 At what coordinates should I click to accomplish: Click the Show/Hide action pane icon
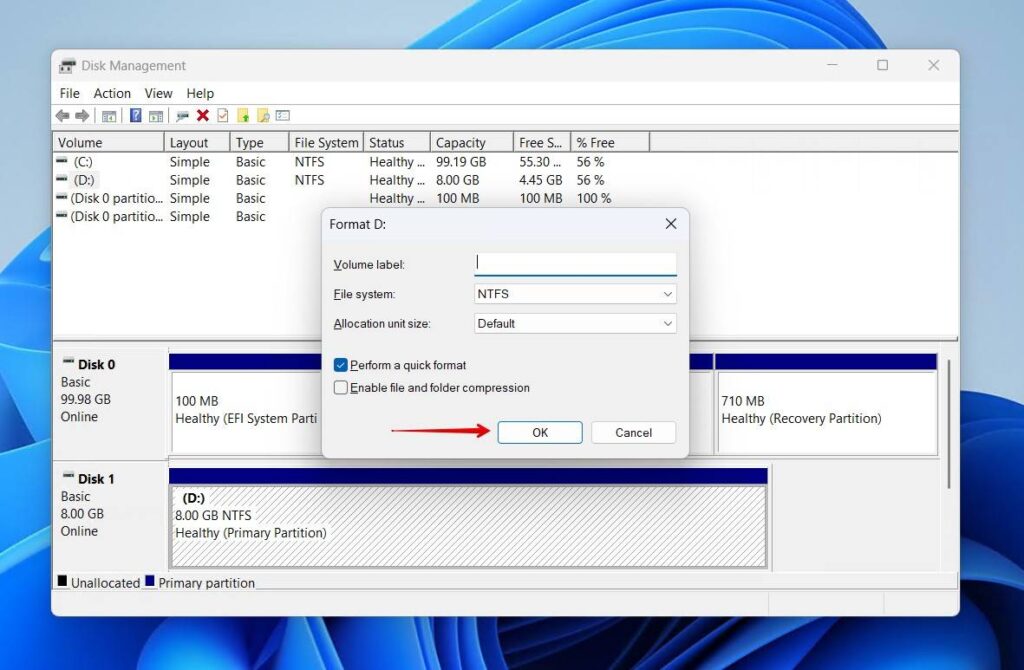pyautogui.click(x=156, y=115)
